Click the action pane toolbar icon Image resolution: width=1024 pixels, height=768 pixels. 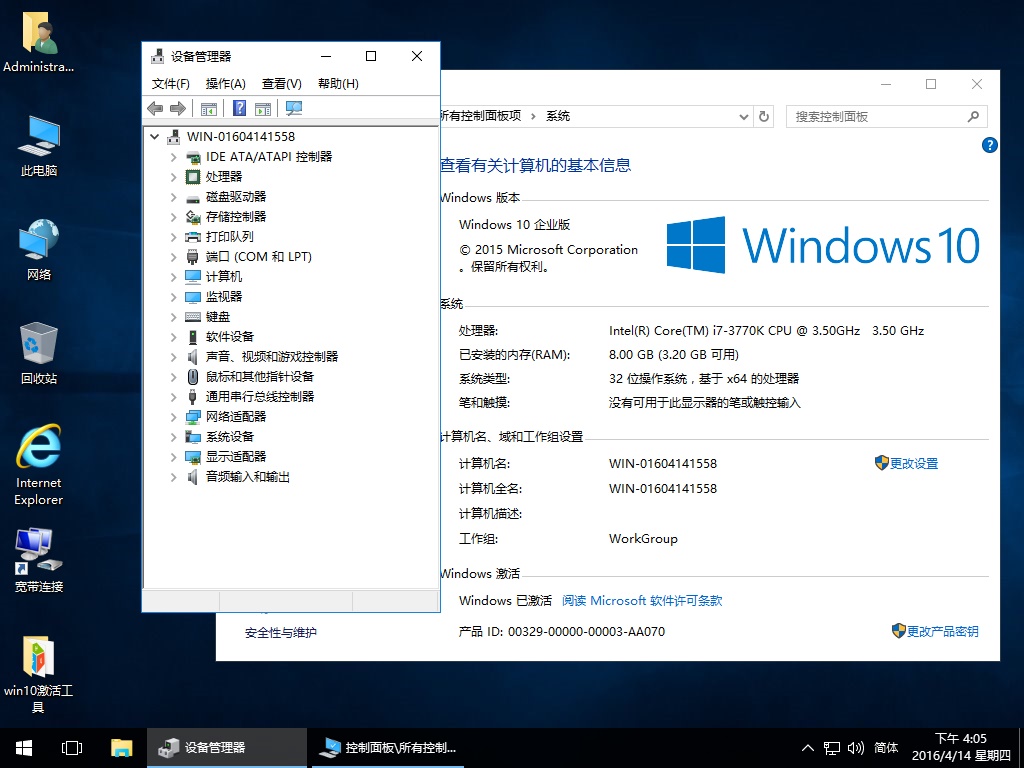pyautogui.click(x=263, y=108)
